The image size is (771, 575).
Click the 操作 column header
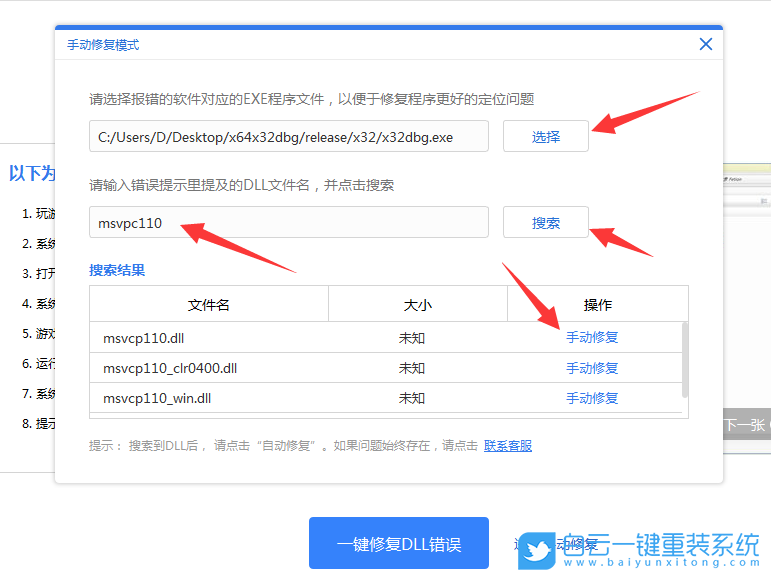tap(597, 305)
